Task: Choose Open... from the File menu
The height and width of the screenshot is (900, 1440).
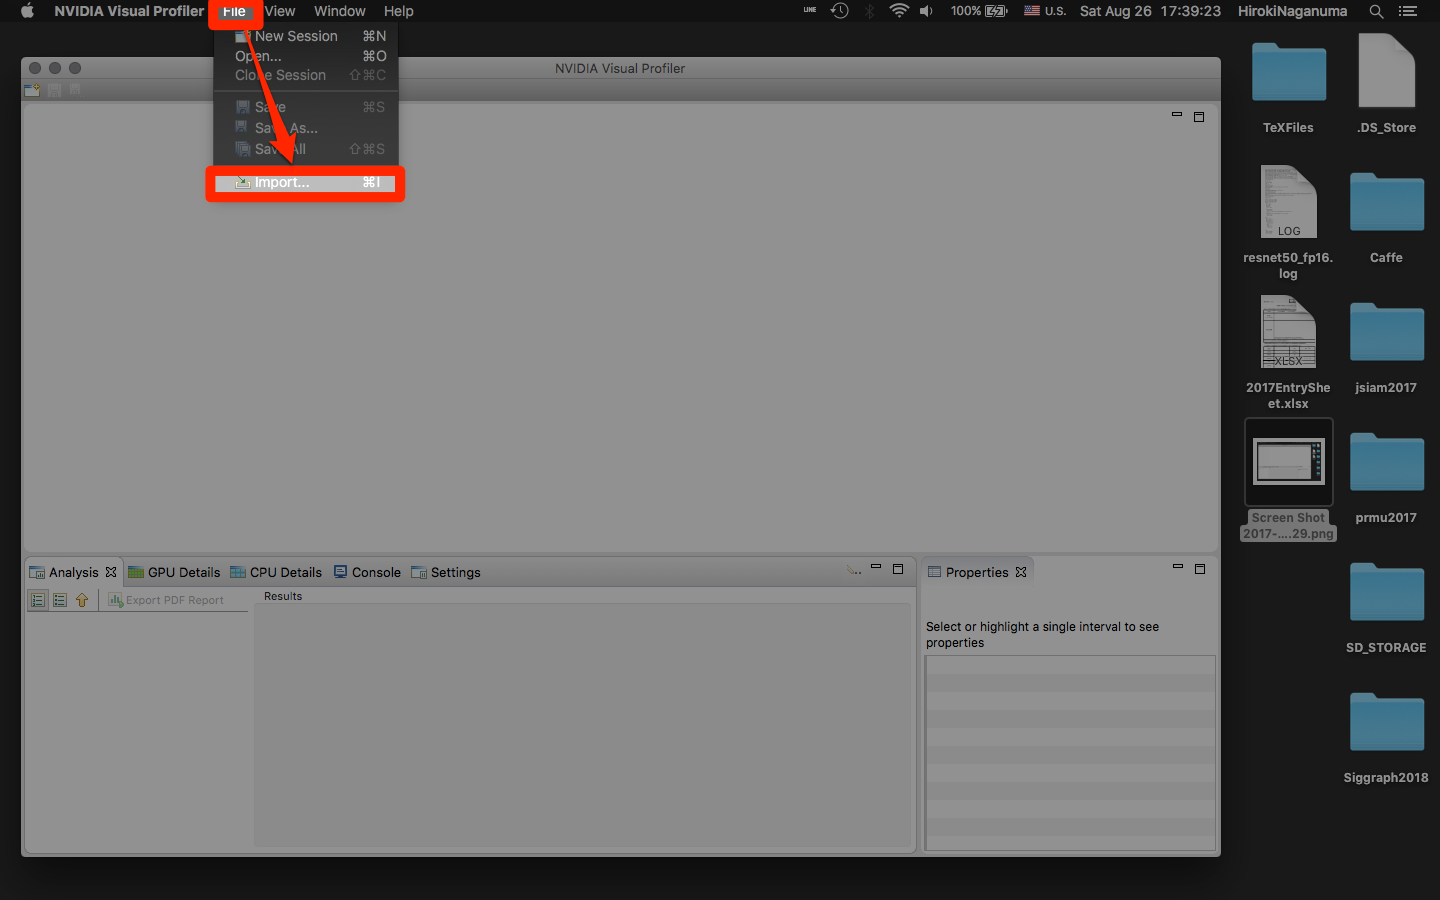Action: tap(258, 56)
